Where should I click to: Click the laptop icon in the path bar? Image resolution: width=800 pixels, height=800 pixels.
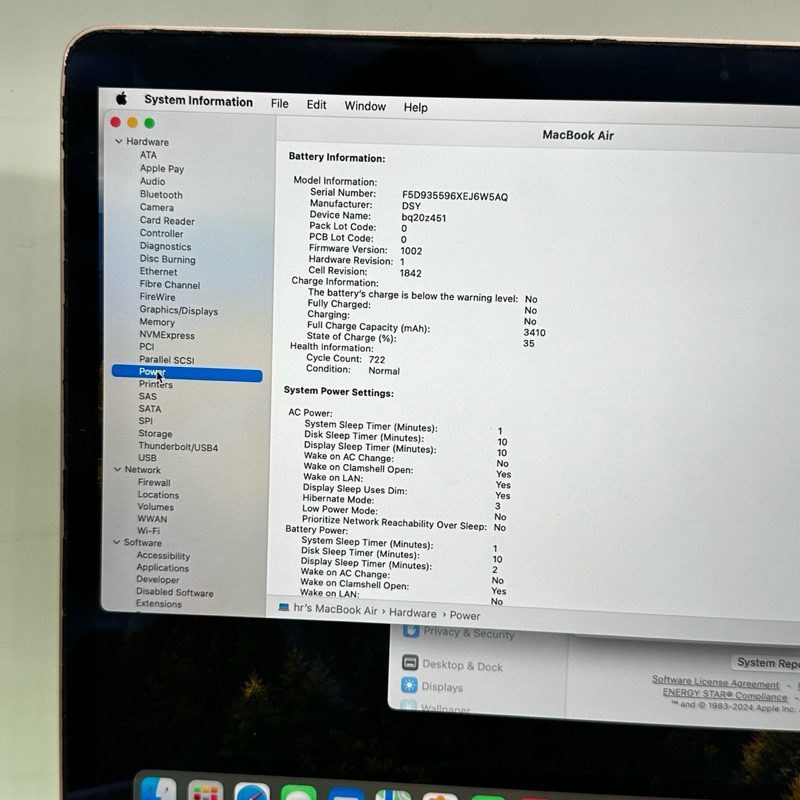coord(284,608)
